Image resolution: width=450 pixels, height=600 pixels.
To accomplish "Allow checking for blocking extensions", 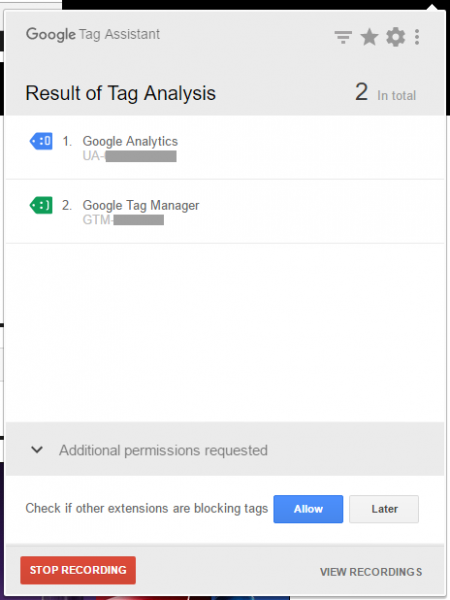I will (x=308, y=509).
